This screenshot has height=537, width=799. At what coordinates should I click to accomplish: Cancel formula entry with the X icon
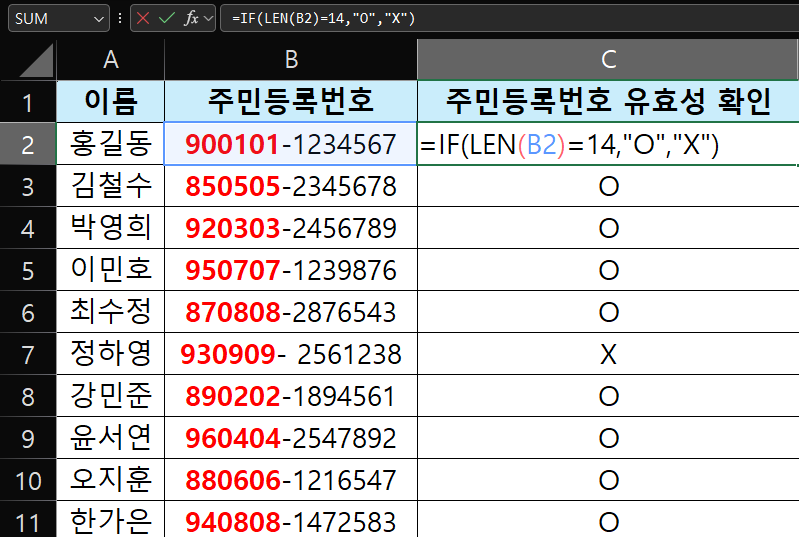pyautogui.click(x=143, y=18)
